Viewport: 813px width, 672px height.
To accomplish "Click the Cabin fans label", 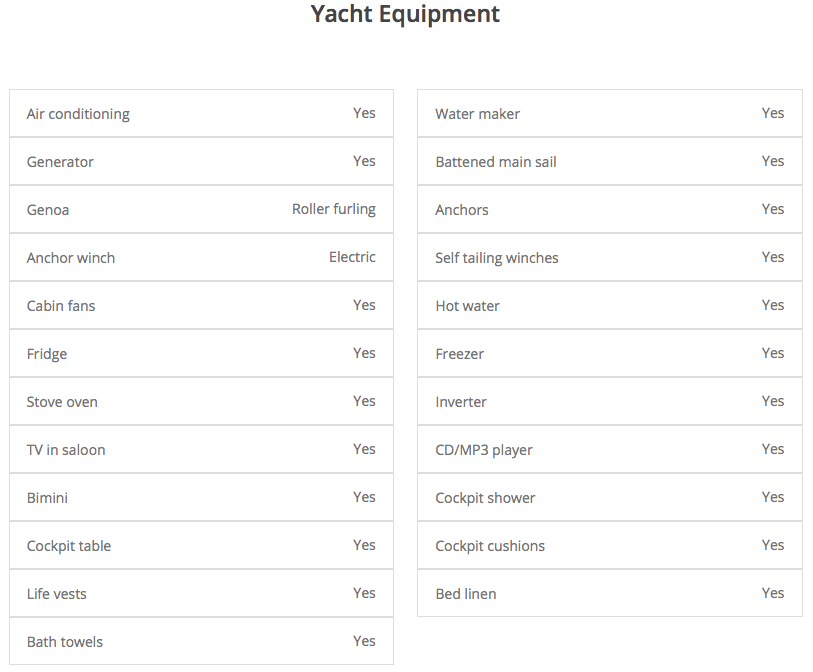I will point(61,306).
